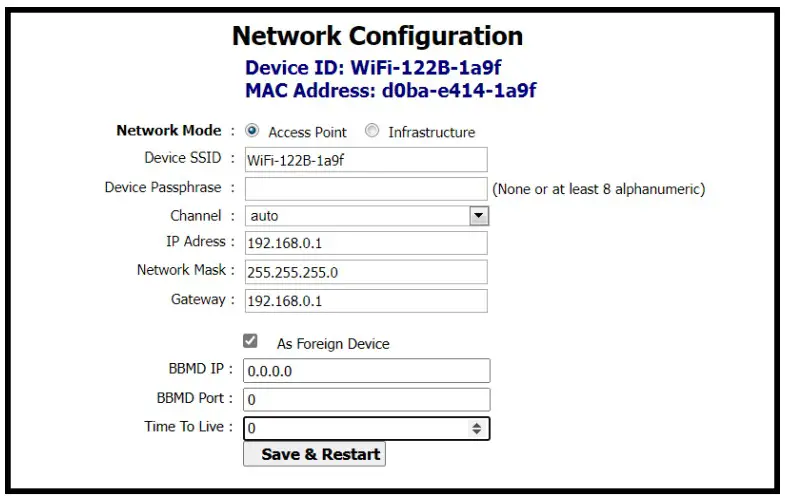Decrease Time To Live with down arrow
Image resolution: width=785 pixels, height=499 pixels.
pos(477,432)
